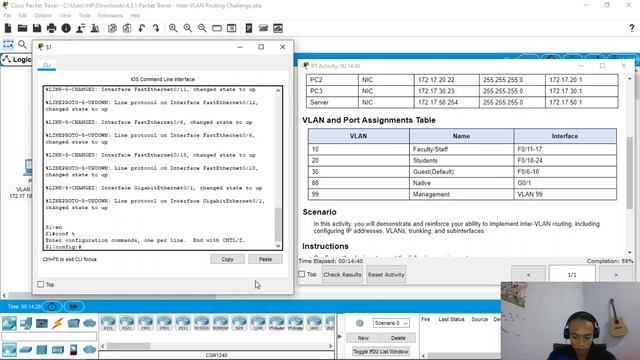The image size is (640, 360).
Task: Click the 1/1 page indicator field
Action: [x=572, y=275]
